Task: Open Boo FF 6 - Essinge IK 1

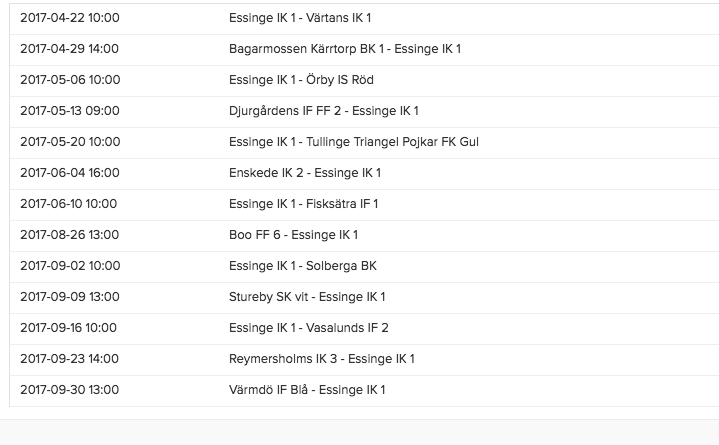Action: click(x=293, y=235)
